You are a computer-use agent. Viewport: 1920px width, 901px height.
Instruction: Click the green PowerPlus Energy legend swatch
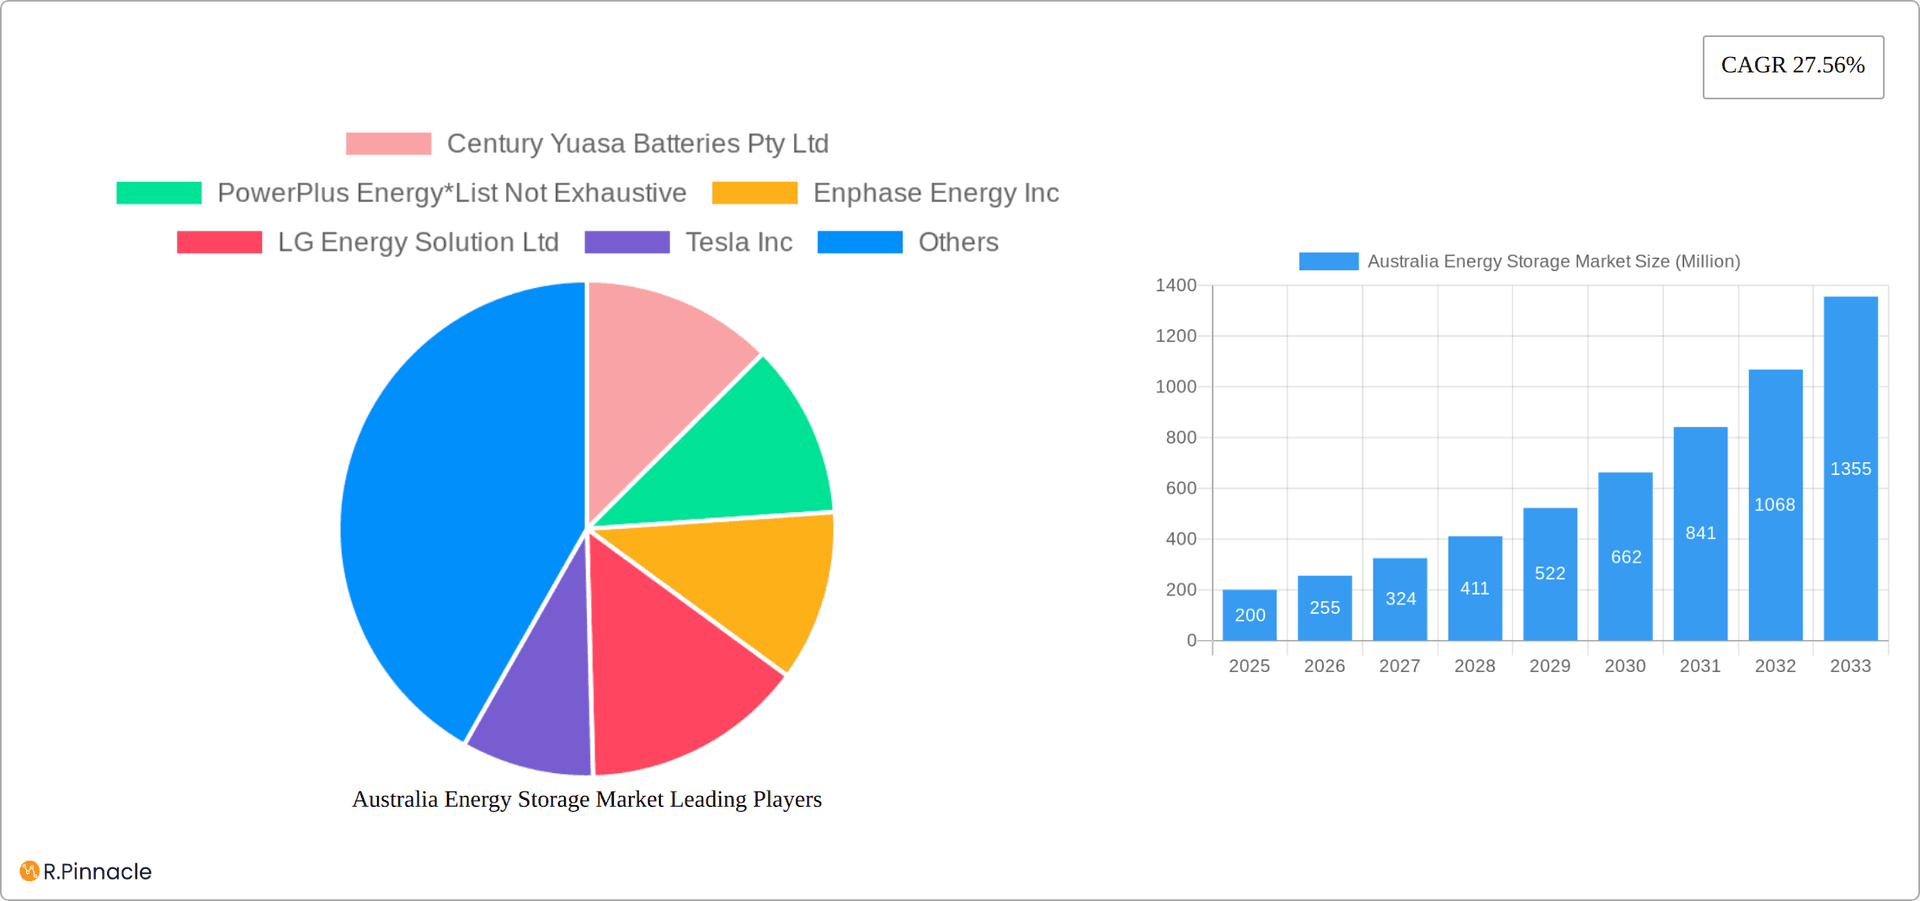[158, 192]
